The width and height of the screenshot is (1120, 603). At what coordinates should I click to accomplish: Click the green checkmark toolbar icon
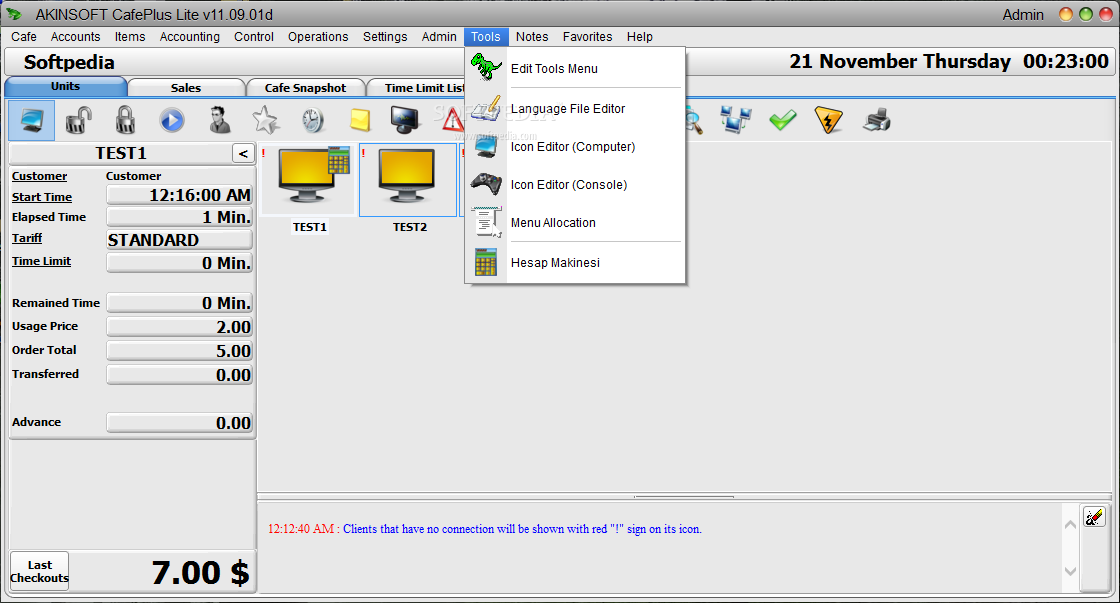[783, 120]
